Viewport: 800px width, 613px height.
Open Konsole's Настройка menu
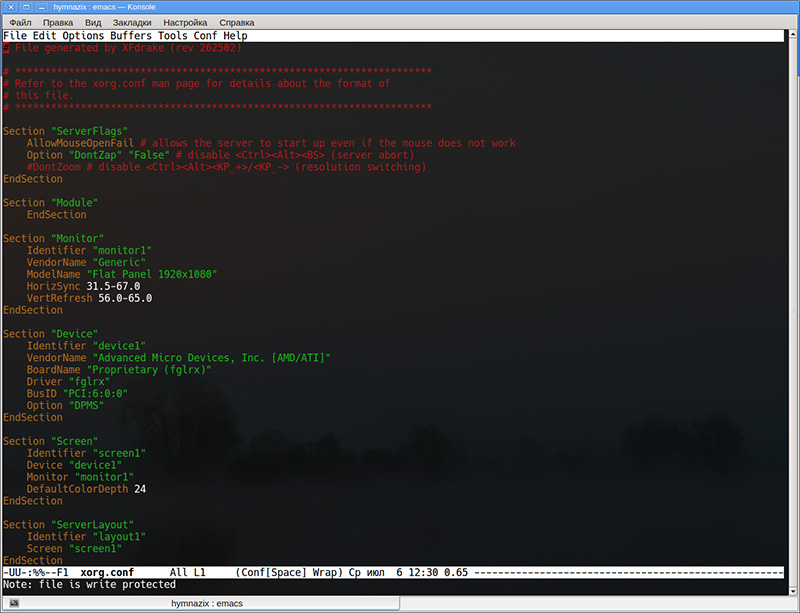point(186,21)
